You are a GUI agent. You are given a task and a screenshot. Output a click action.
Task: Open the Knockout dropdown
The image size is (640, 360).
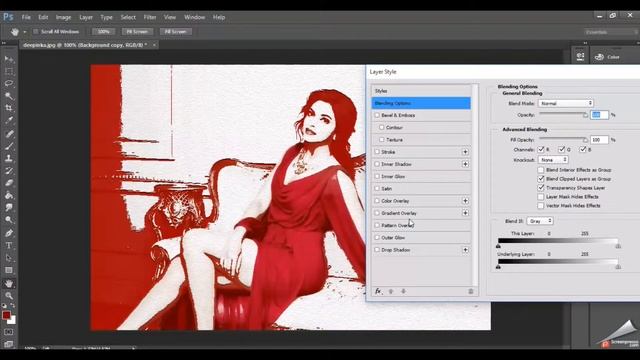coord(553,160)
